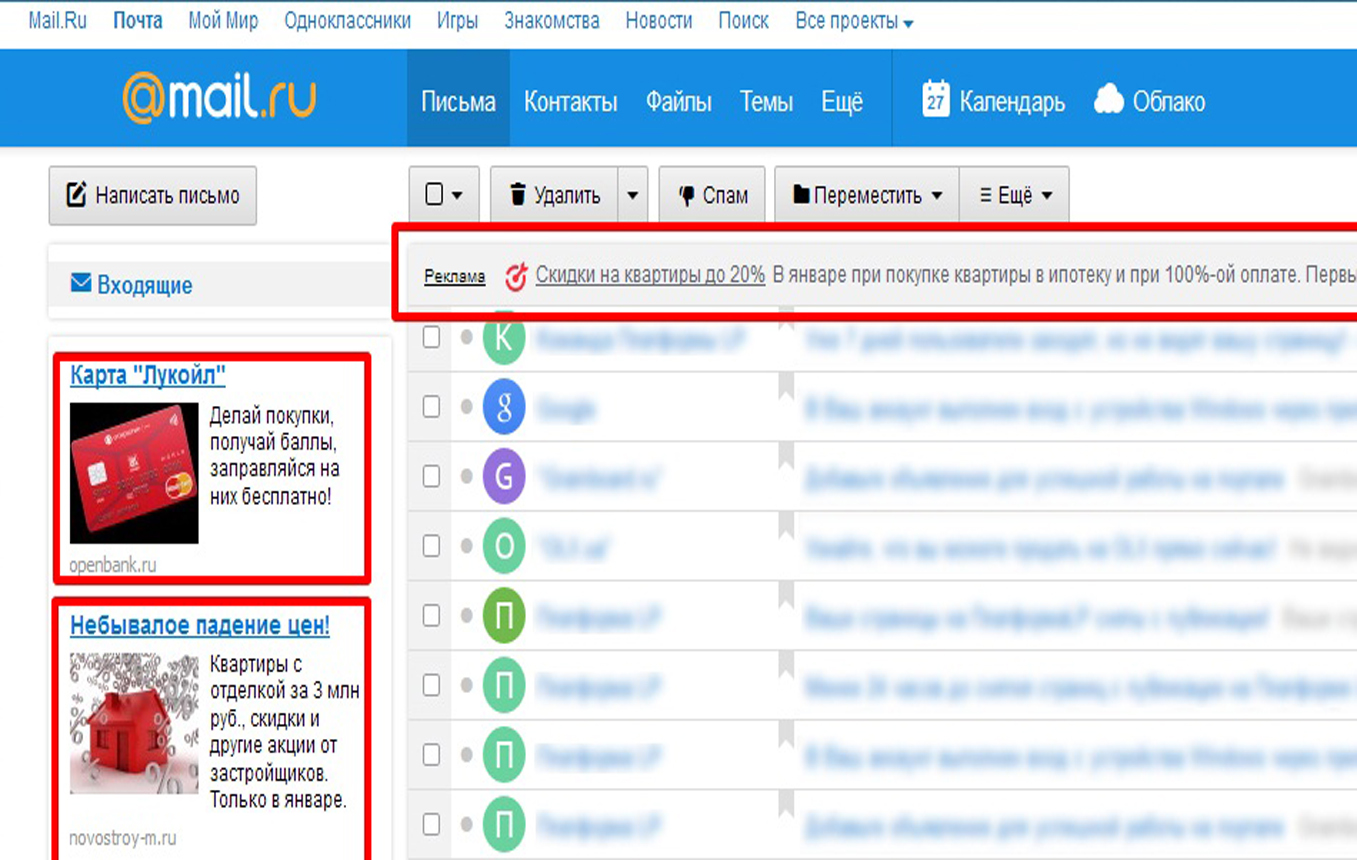This screenshot has width=1357, height=860.
Task: Toggle the select-all checkbox in toolbar
Action: [x=435, y=195]
